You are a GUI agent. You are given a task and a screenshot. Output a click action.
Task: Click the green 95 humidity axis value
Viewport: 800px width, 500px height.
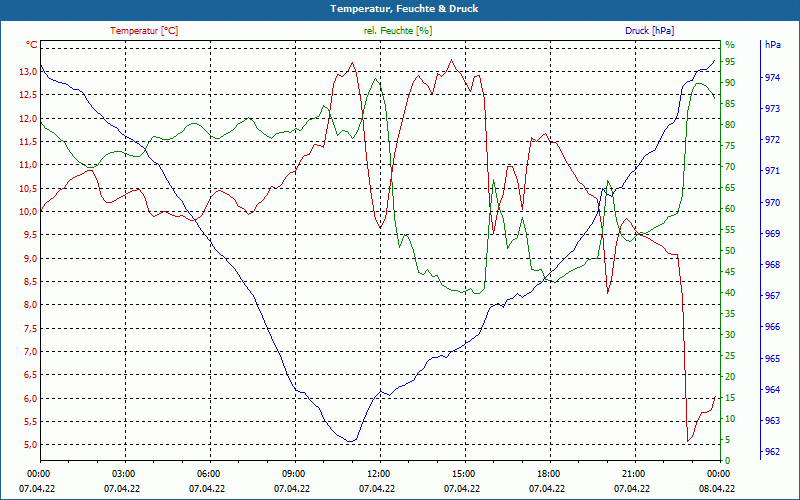[x=730, y=62]
